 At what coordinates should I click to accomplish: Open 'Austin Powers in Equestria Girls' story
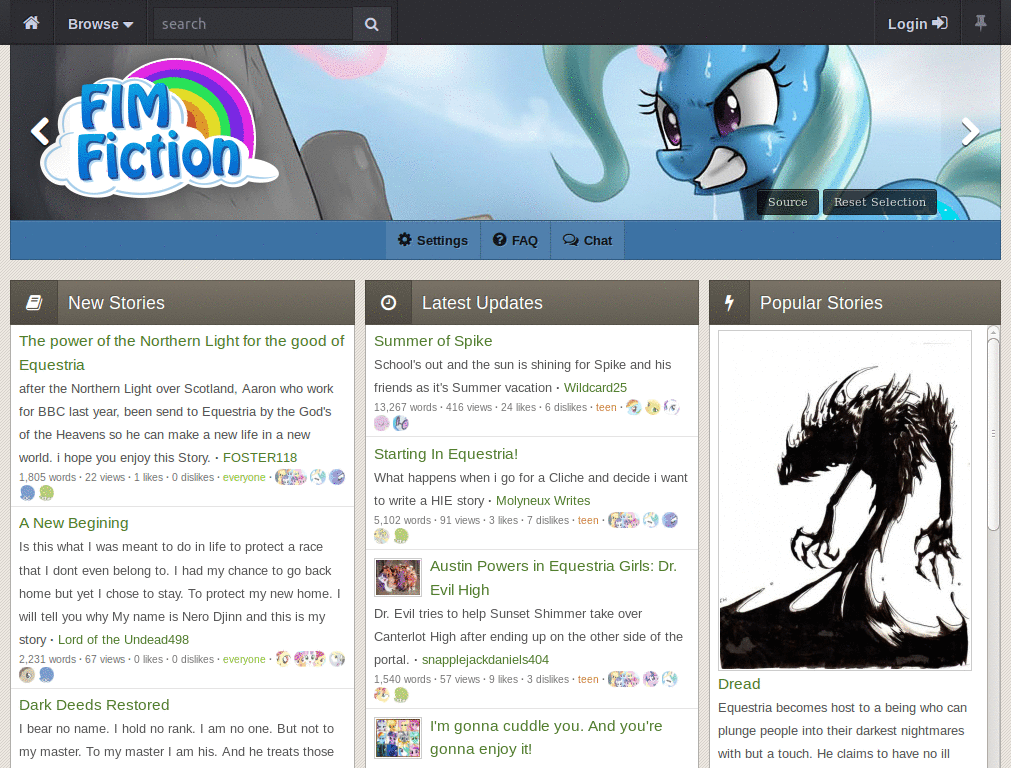(553, 578)
